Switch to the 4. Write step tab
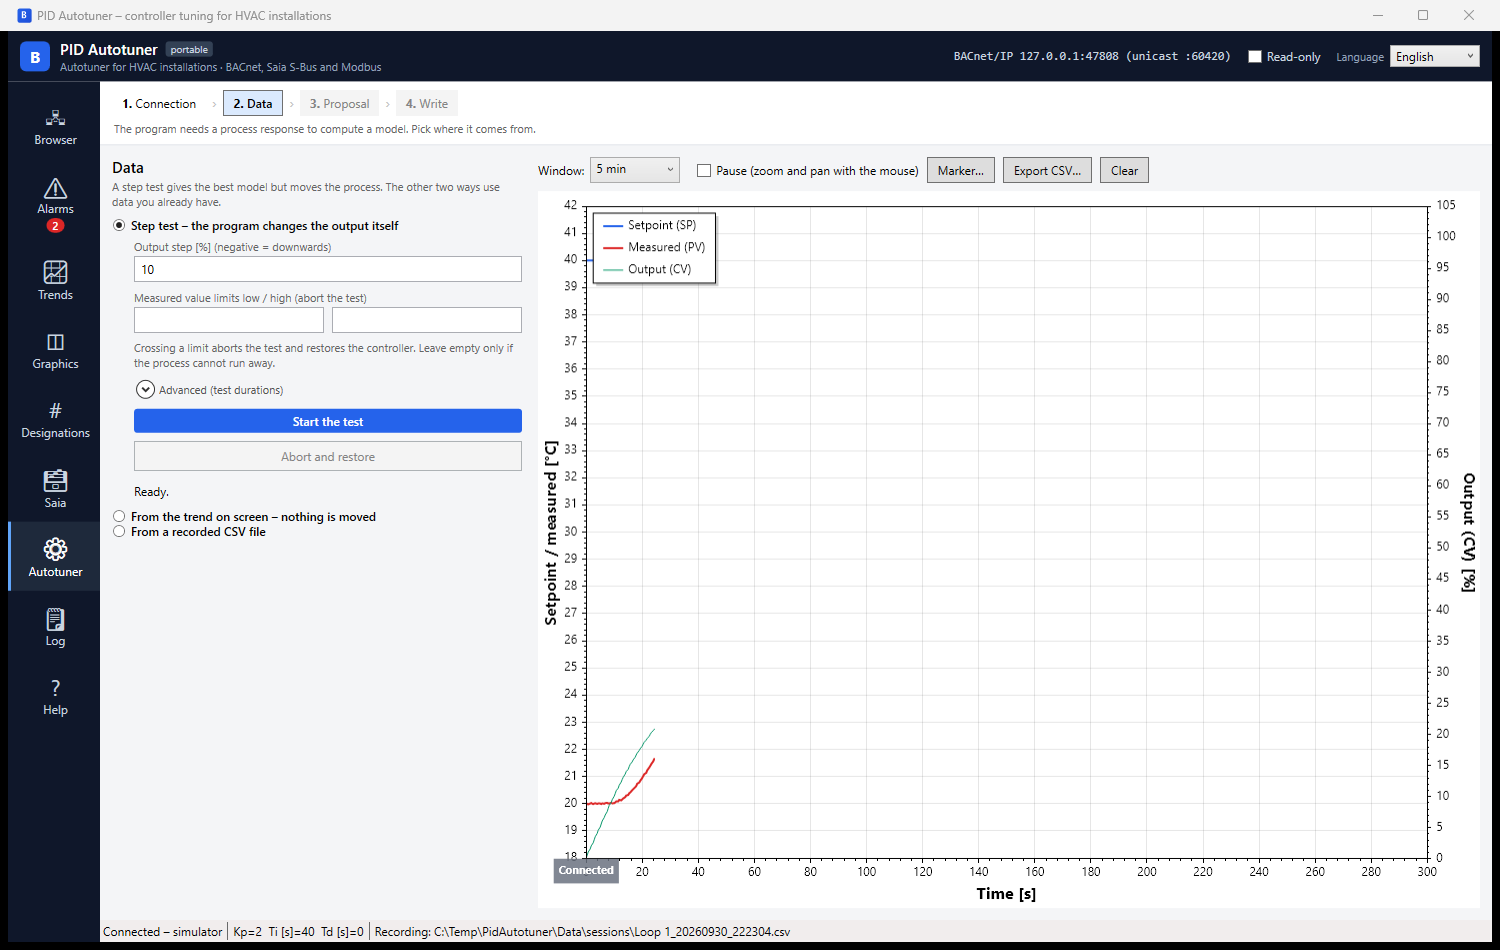The height and width of the screenshot is (950, 1500). 427,104
